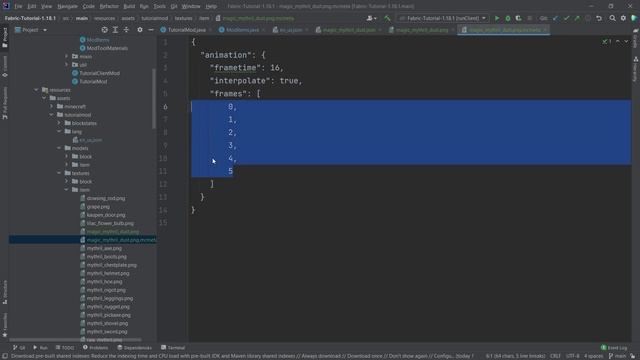Viewport: 640px width, 360px height.
Task: Open the Event Log
Action: tap(614, 348)
